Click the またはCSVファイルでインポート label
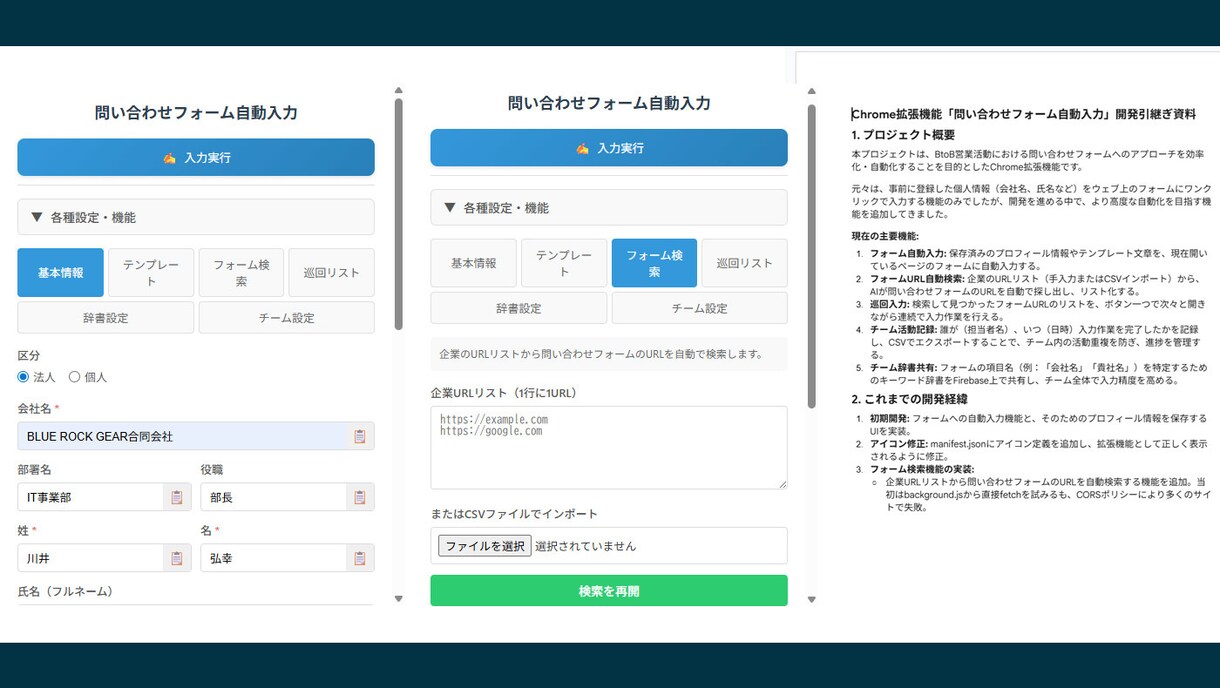 (514, 514)
